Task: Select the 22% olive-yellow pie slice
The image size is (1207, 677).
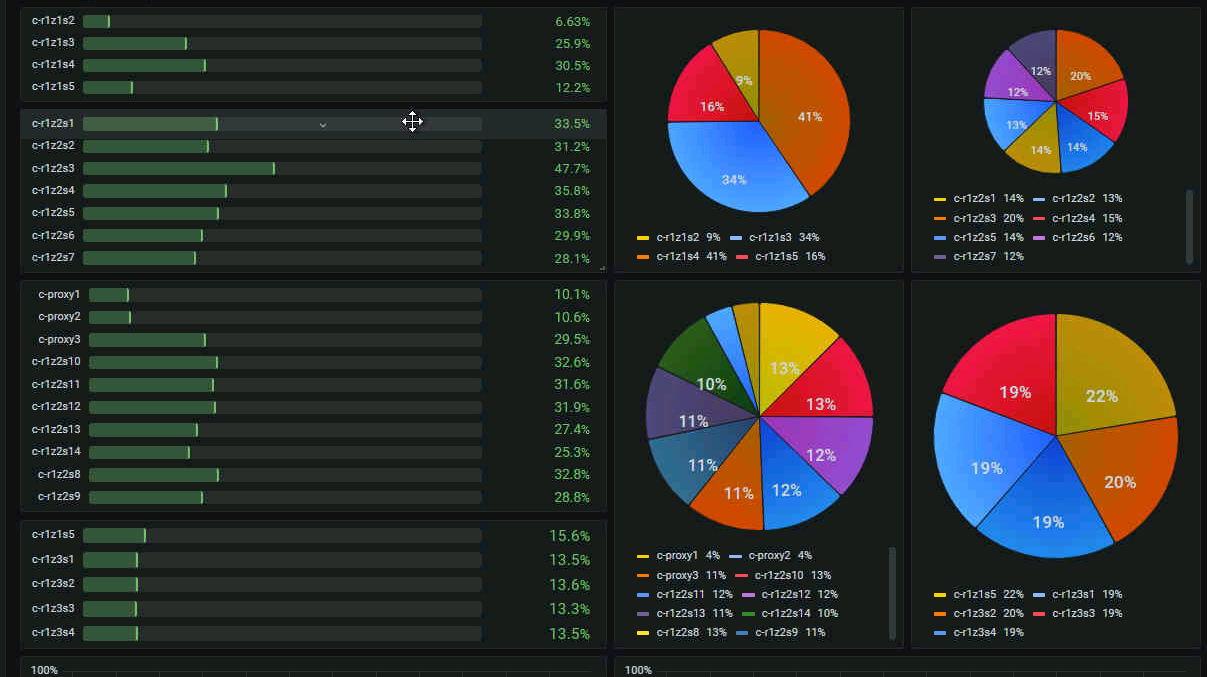Action: click(1110, 380)
